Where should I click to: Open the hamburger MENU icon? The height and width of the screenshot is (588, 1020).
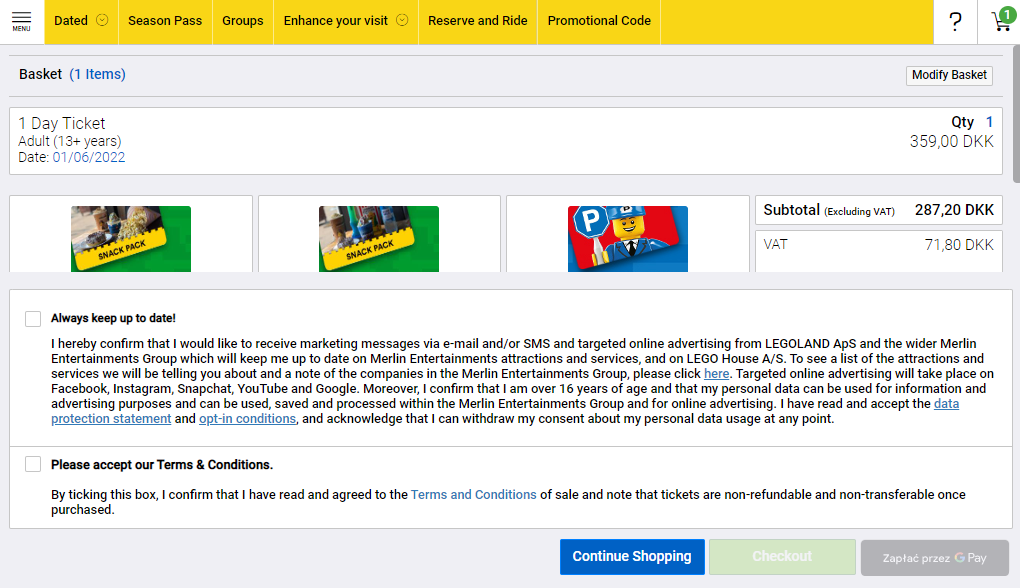[x=21, y=21]
